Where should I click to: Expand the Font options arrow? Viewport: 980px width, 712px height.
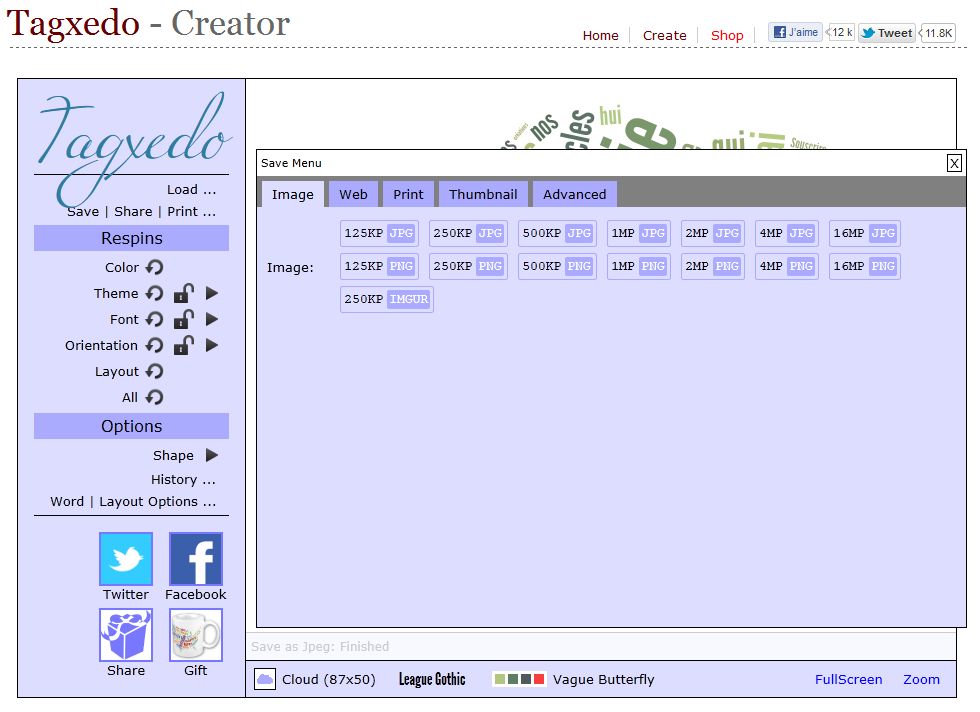[212, 319]
